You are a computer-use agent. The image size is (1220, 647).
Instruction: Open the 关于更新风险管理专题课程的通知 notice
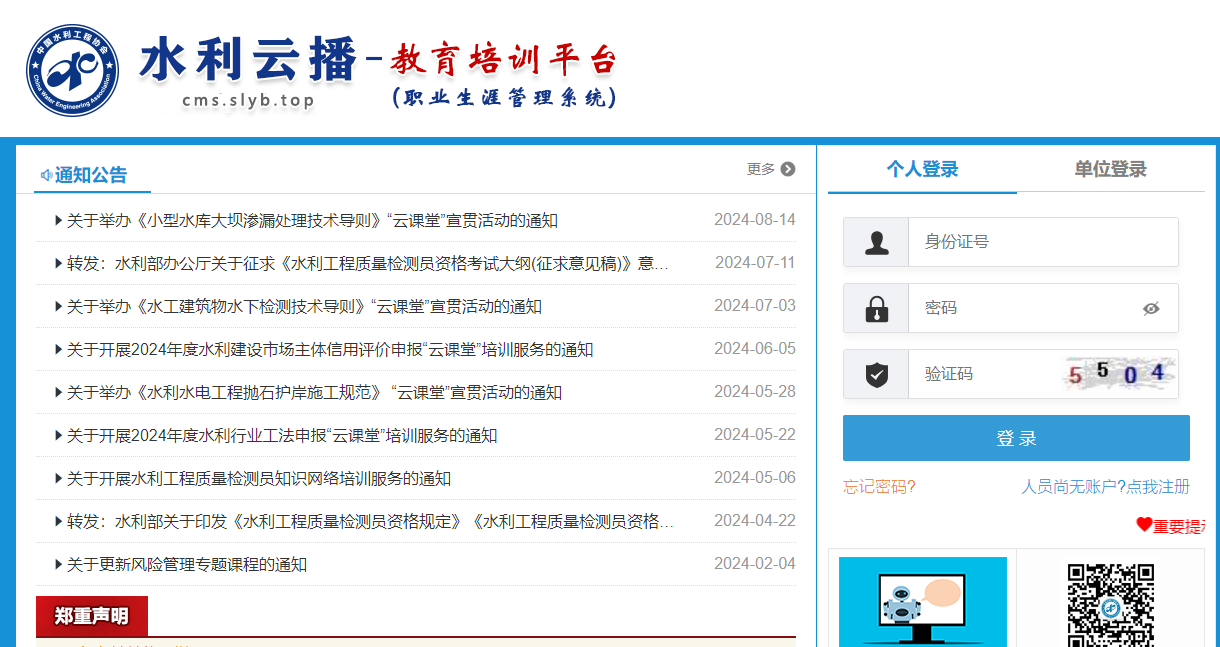pyautogui.click(x=186, y=565)
